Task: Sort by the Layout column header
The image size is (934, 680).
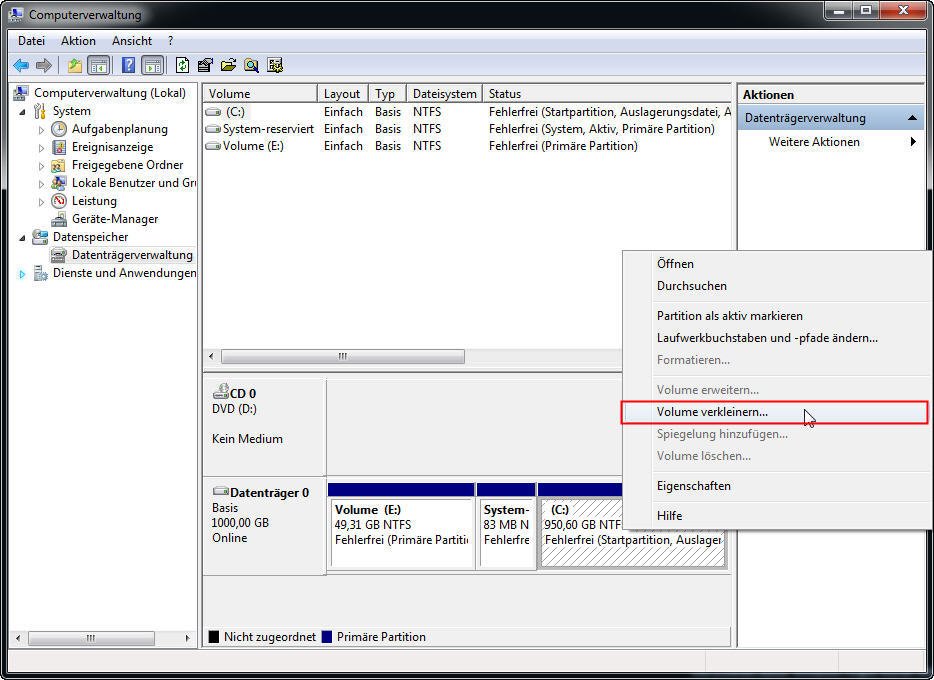Action: click(343, 93)
